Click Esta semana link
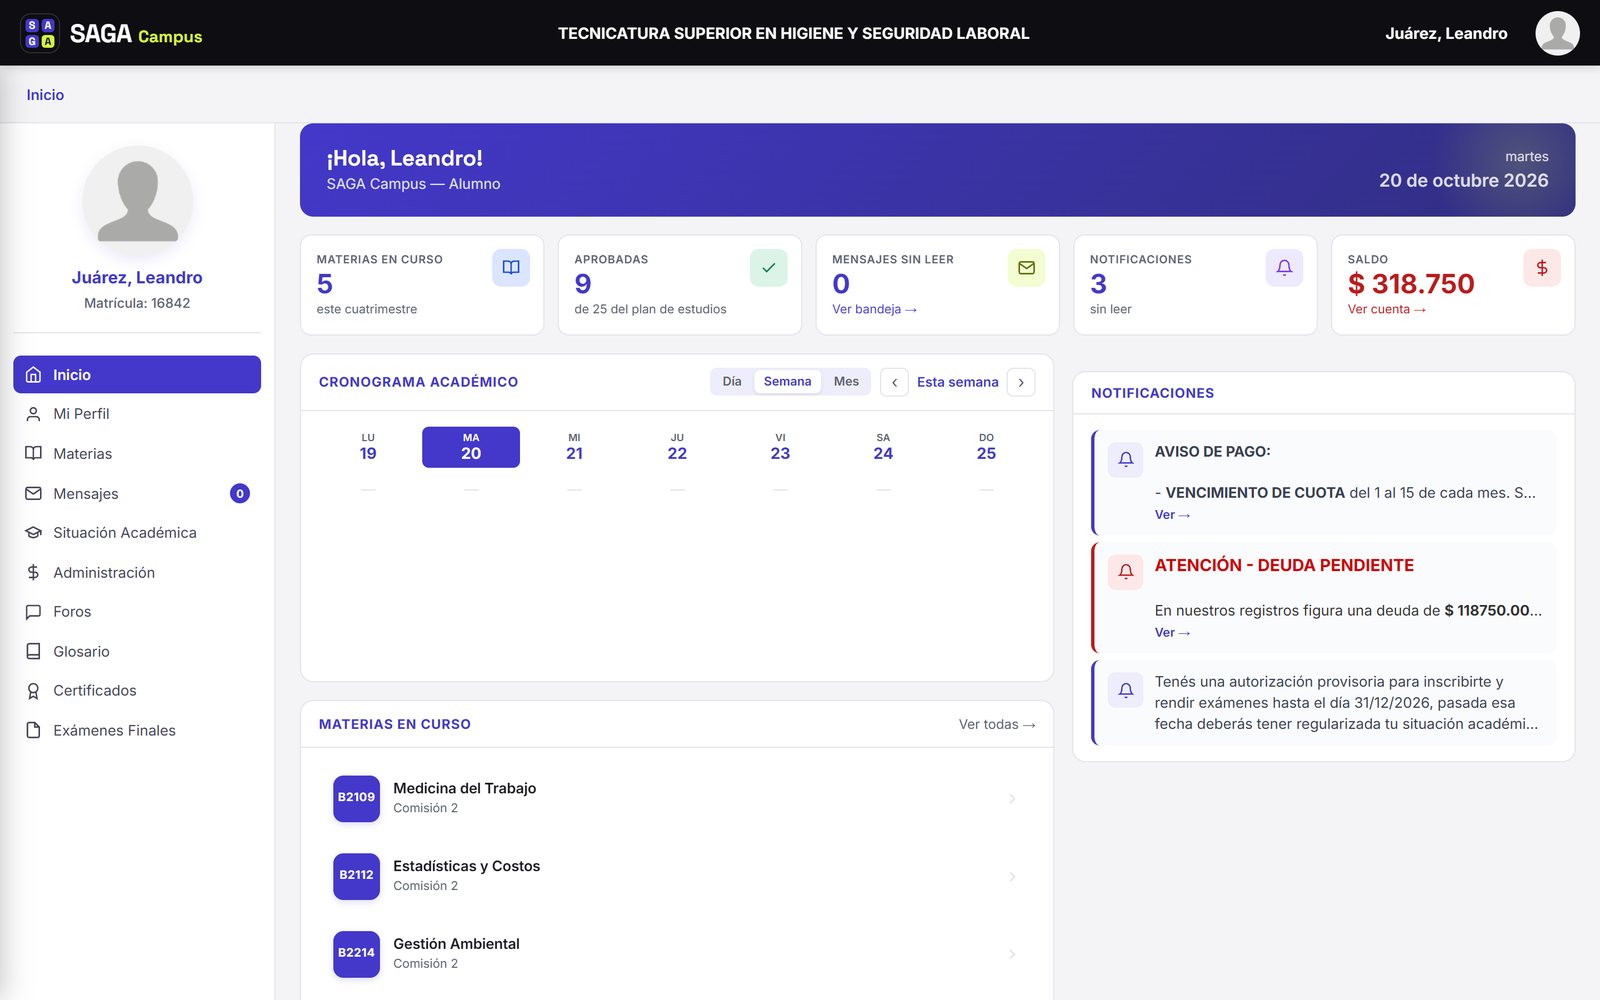This screenshot has width=1600, height=1000. [957, 382]
